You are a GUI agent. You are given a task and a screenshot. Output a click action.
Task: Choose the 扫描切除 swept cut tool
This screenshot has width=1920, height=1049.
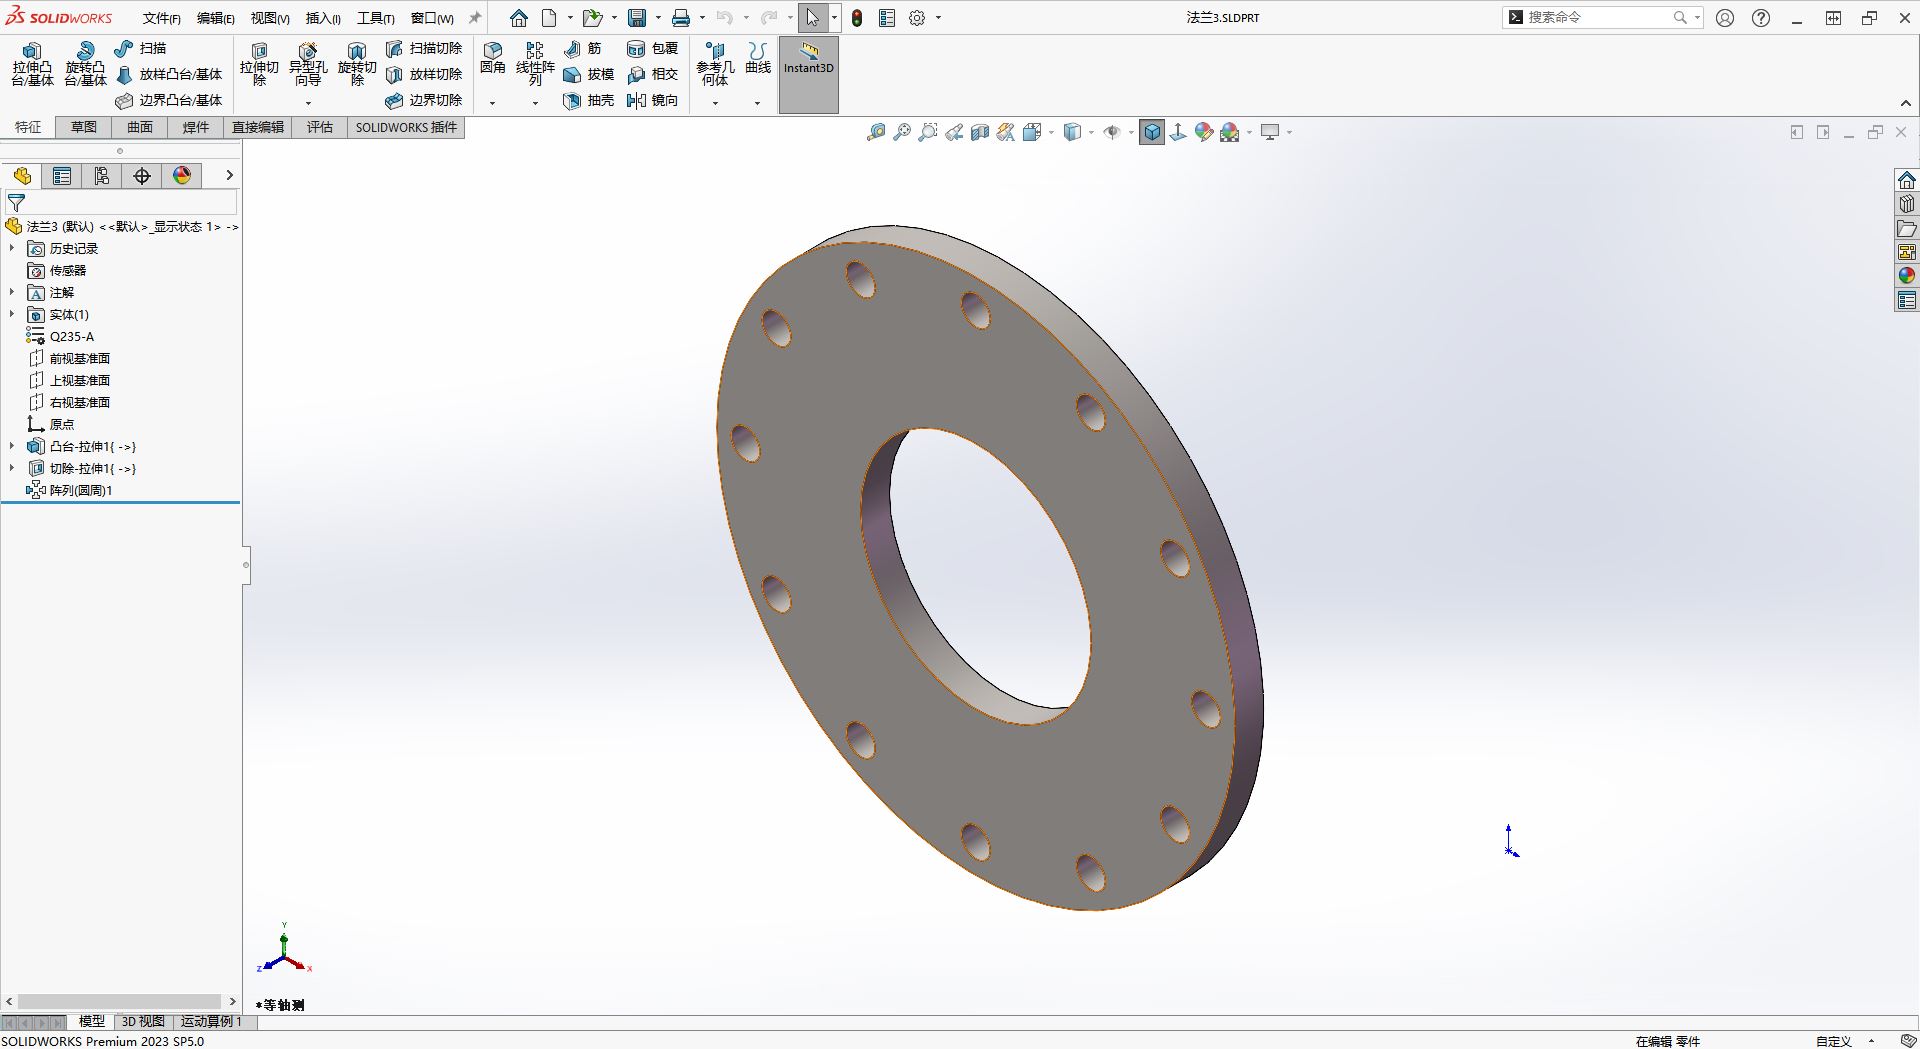(x=424, y=48)
